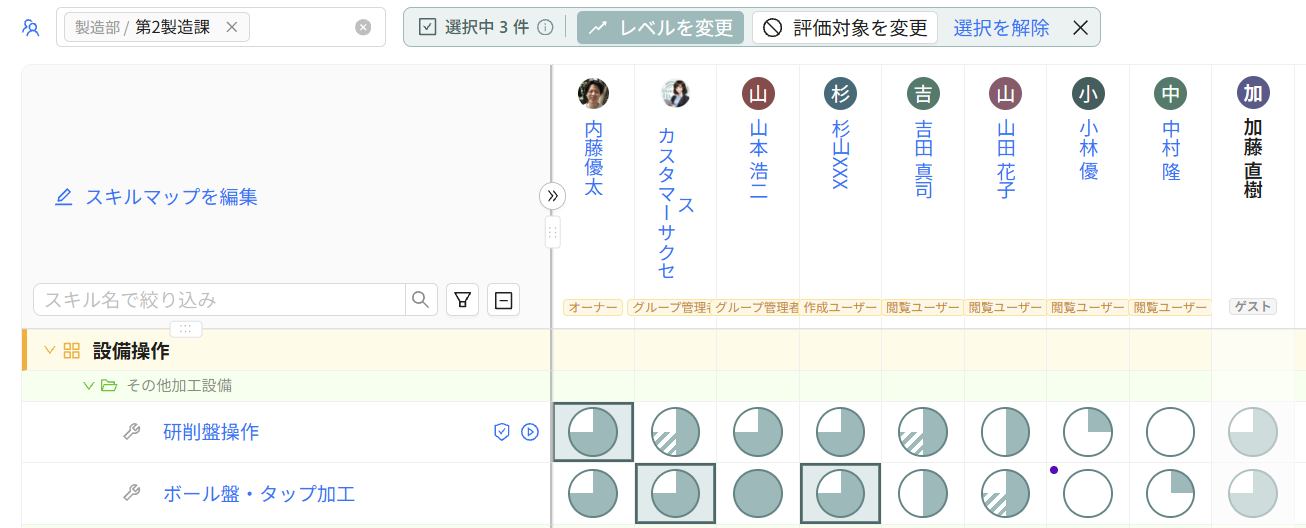
Task: Click 小林優's avatar
Action: coord(1088,94)
